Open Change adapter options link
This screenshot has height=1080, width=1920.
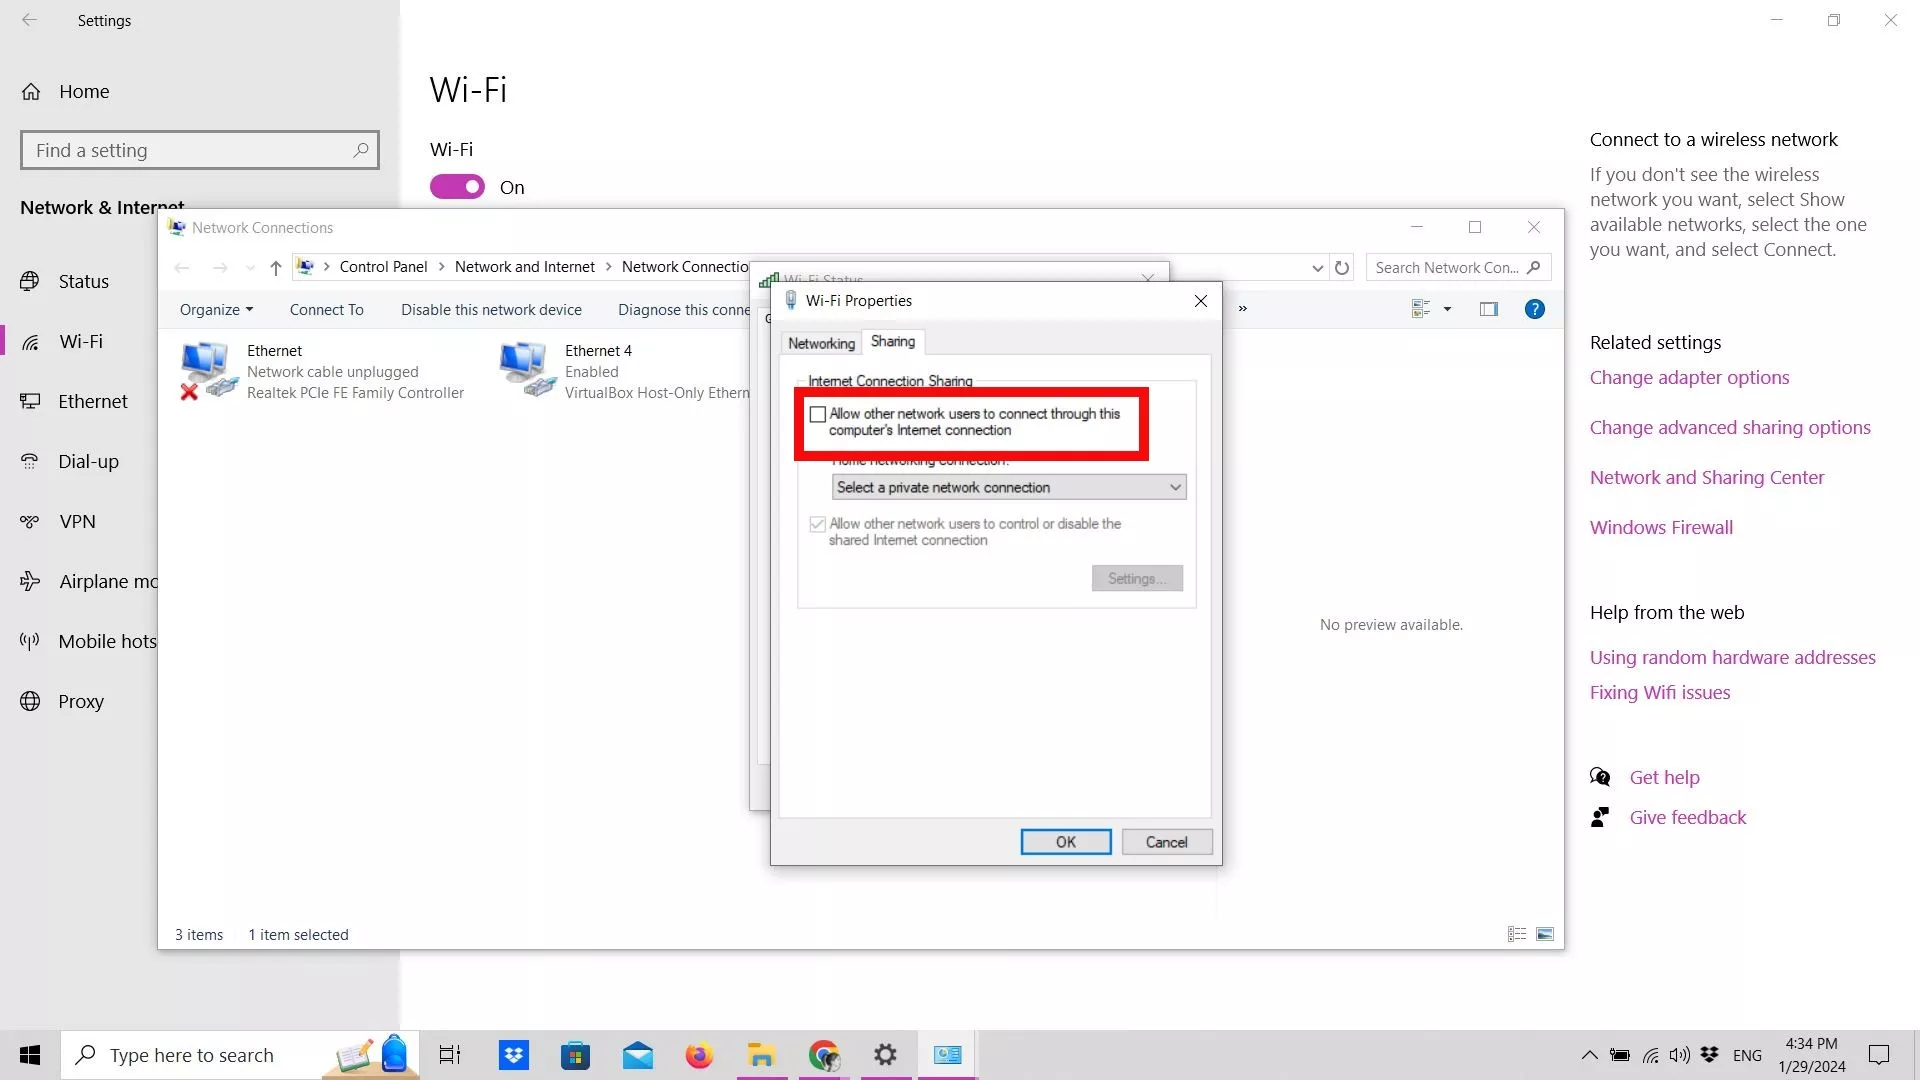[1689, 378]
